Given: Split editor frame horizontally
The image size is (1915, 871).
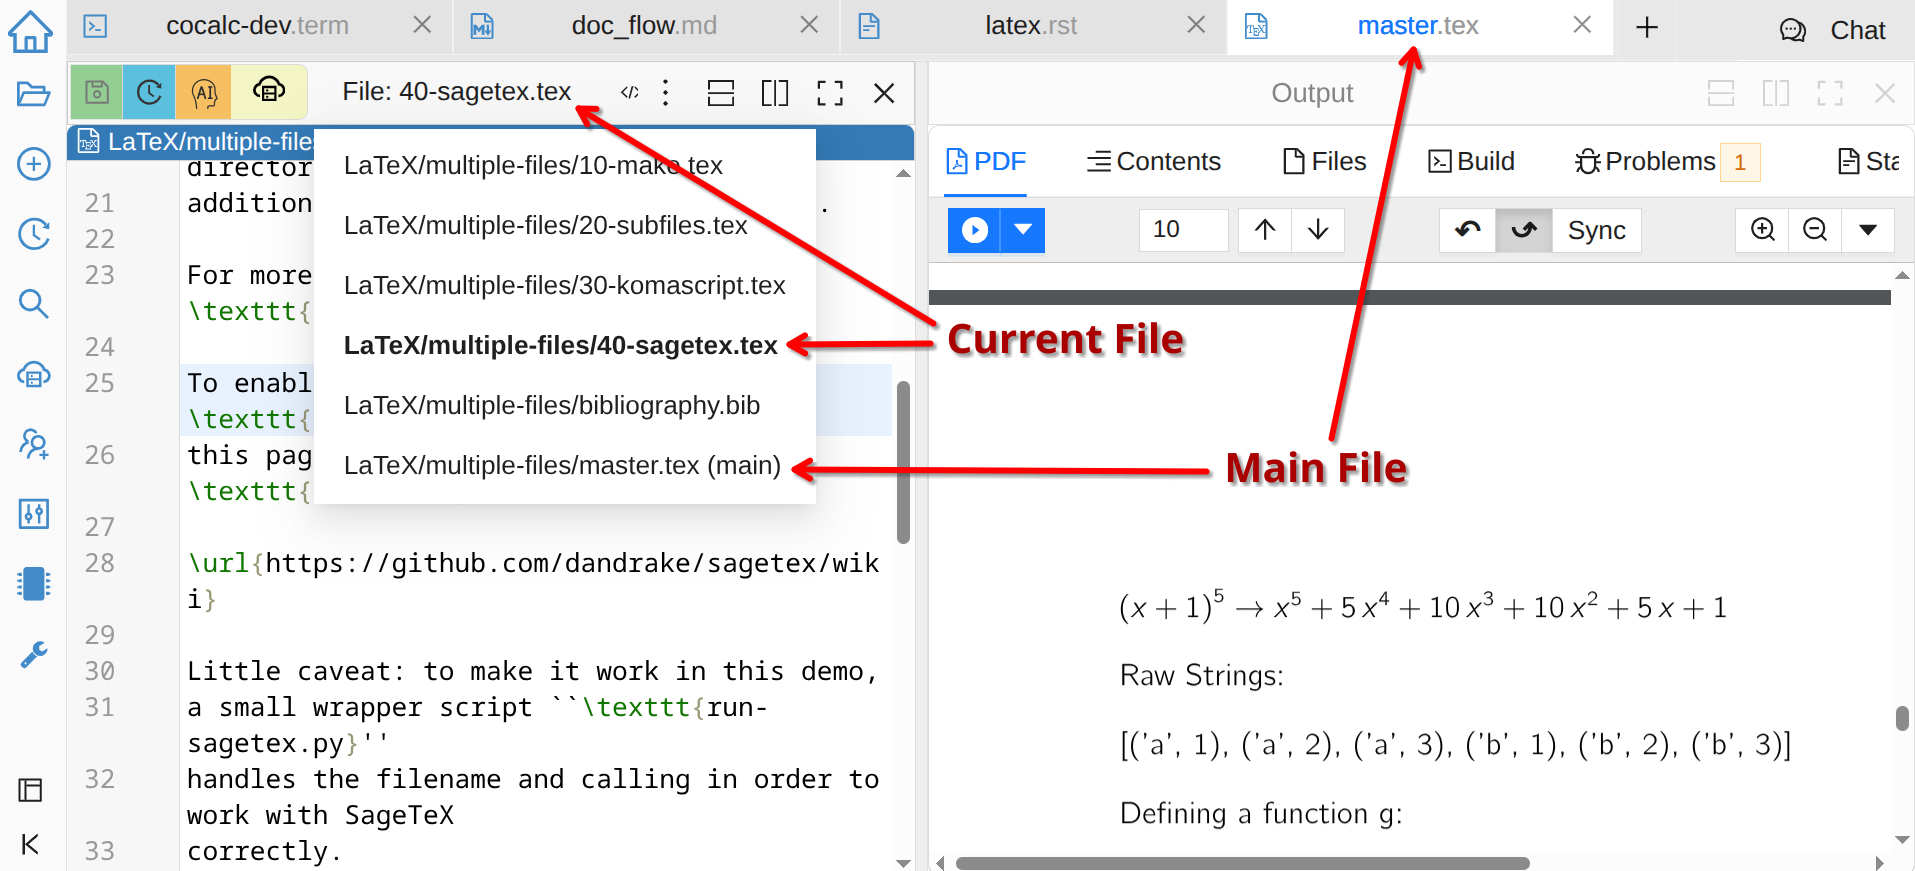Looking at the screenshot, I should click(720, 93).
